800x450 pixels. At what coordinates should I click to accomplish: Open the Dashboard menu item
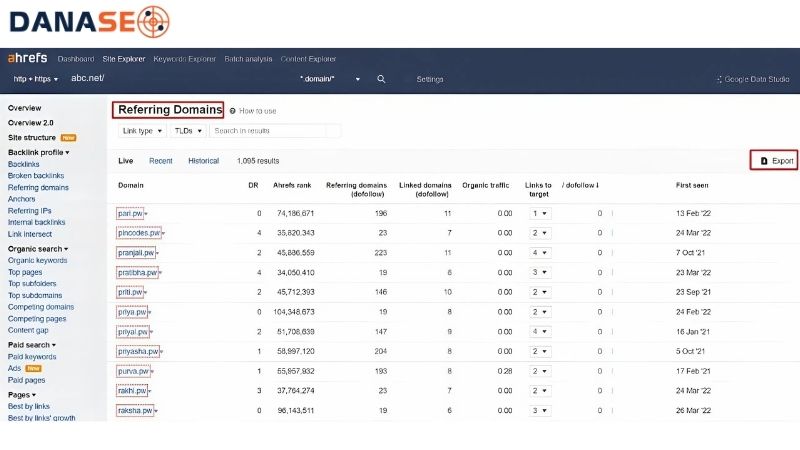(76, 59)
